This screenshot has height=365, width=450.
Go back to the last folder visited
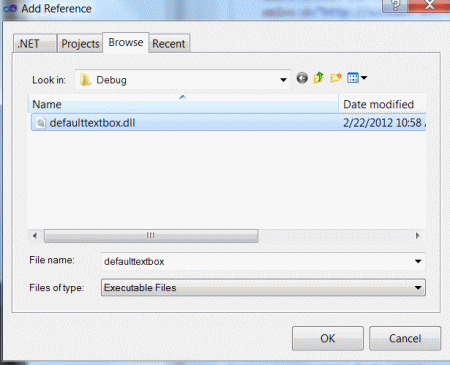point(302,78)
